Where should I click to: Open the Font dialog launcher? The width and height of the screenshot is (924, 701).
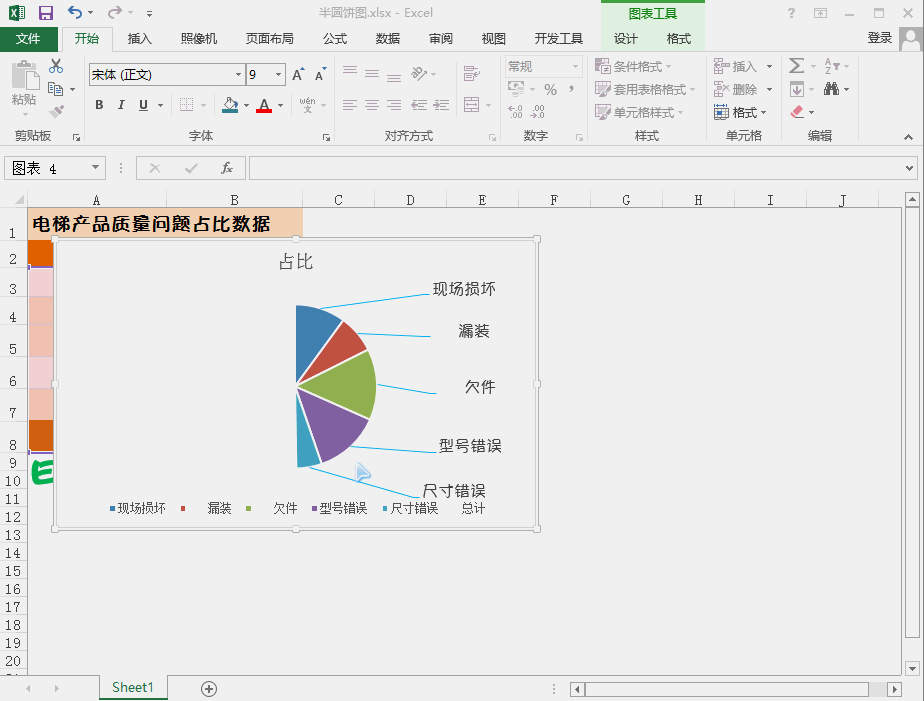(326, 137)
